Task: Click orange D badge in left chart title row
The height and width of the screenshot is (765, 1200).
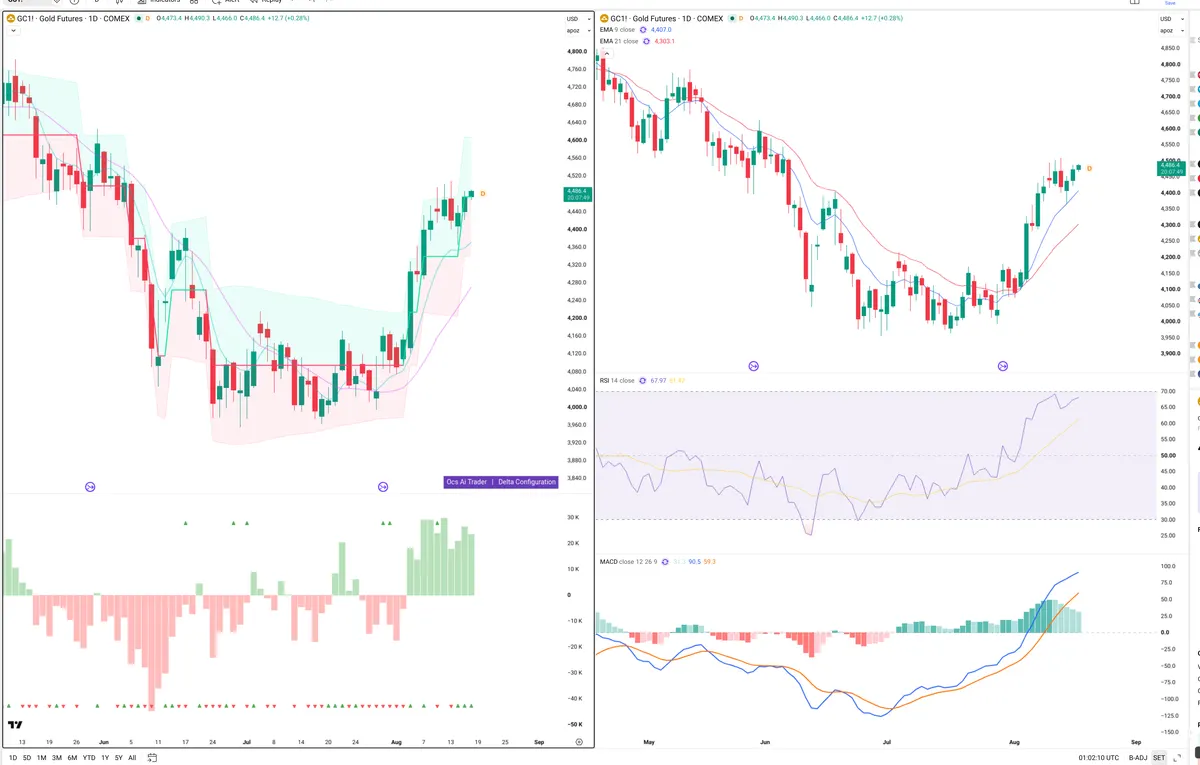Action: click(149, 19)
